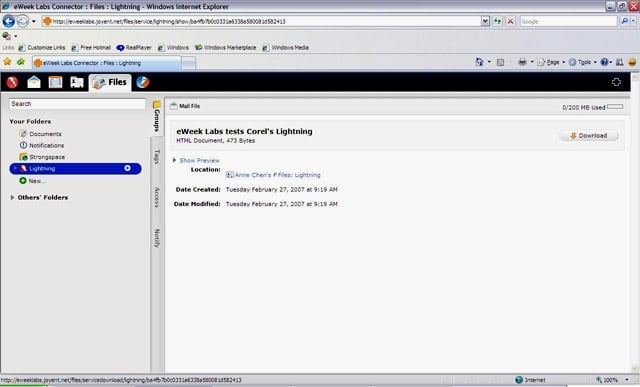This screenshot has height=387, width=640.
Task: Open Free Hotmail favorite link
Action: [x=91, y=48]
